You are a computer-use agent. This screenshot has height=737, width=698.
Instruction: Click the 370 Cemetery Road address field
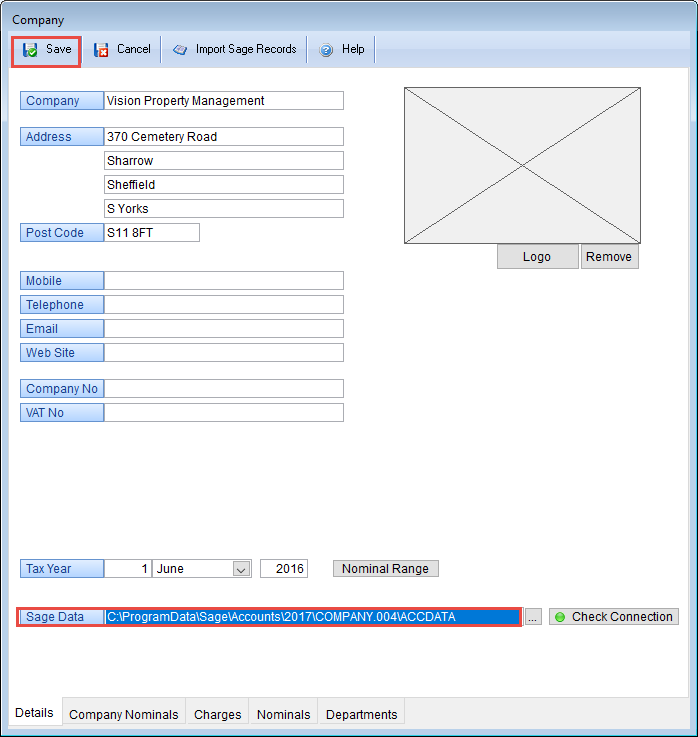tap(224, 137)
